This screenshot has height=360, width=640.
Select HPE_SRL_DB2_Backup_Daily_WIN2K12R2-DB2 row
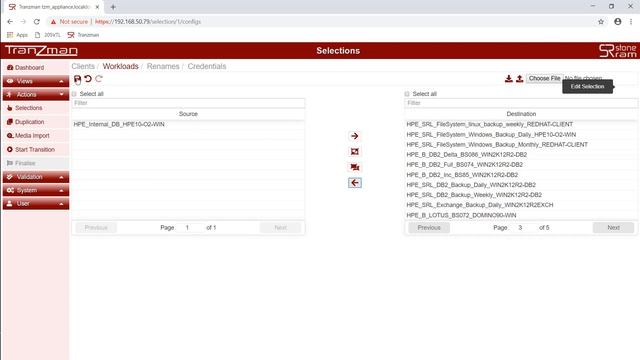(521, 185)
